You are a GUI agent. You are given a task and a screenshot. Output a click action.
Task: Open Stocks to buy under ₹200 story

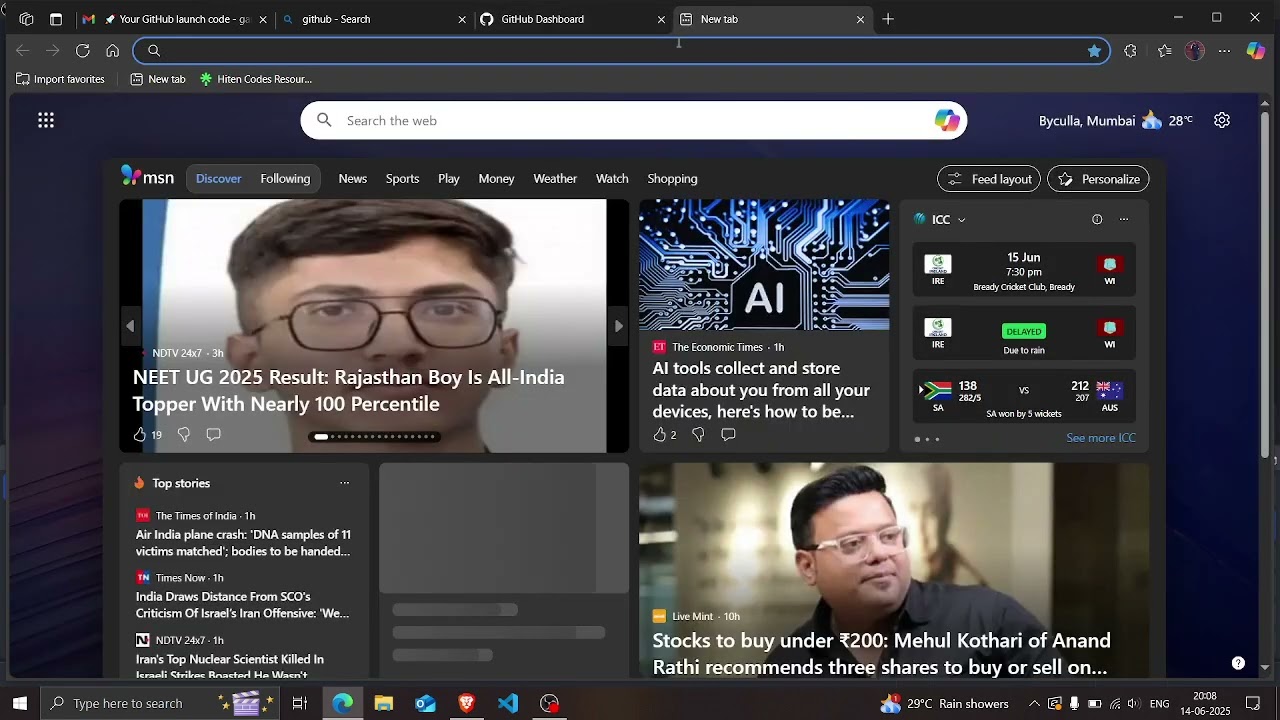[881, 654]
